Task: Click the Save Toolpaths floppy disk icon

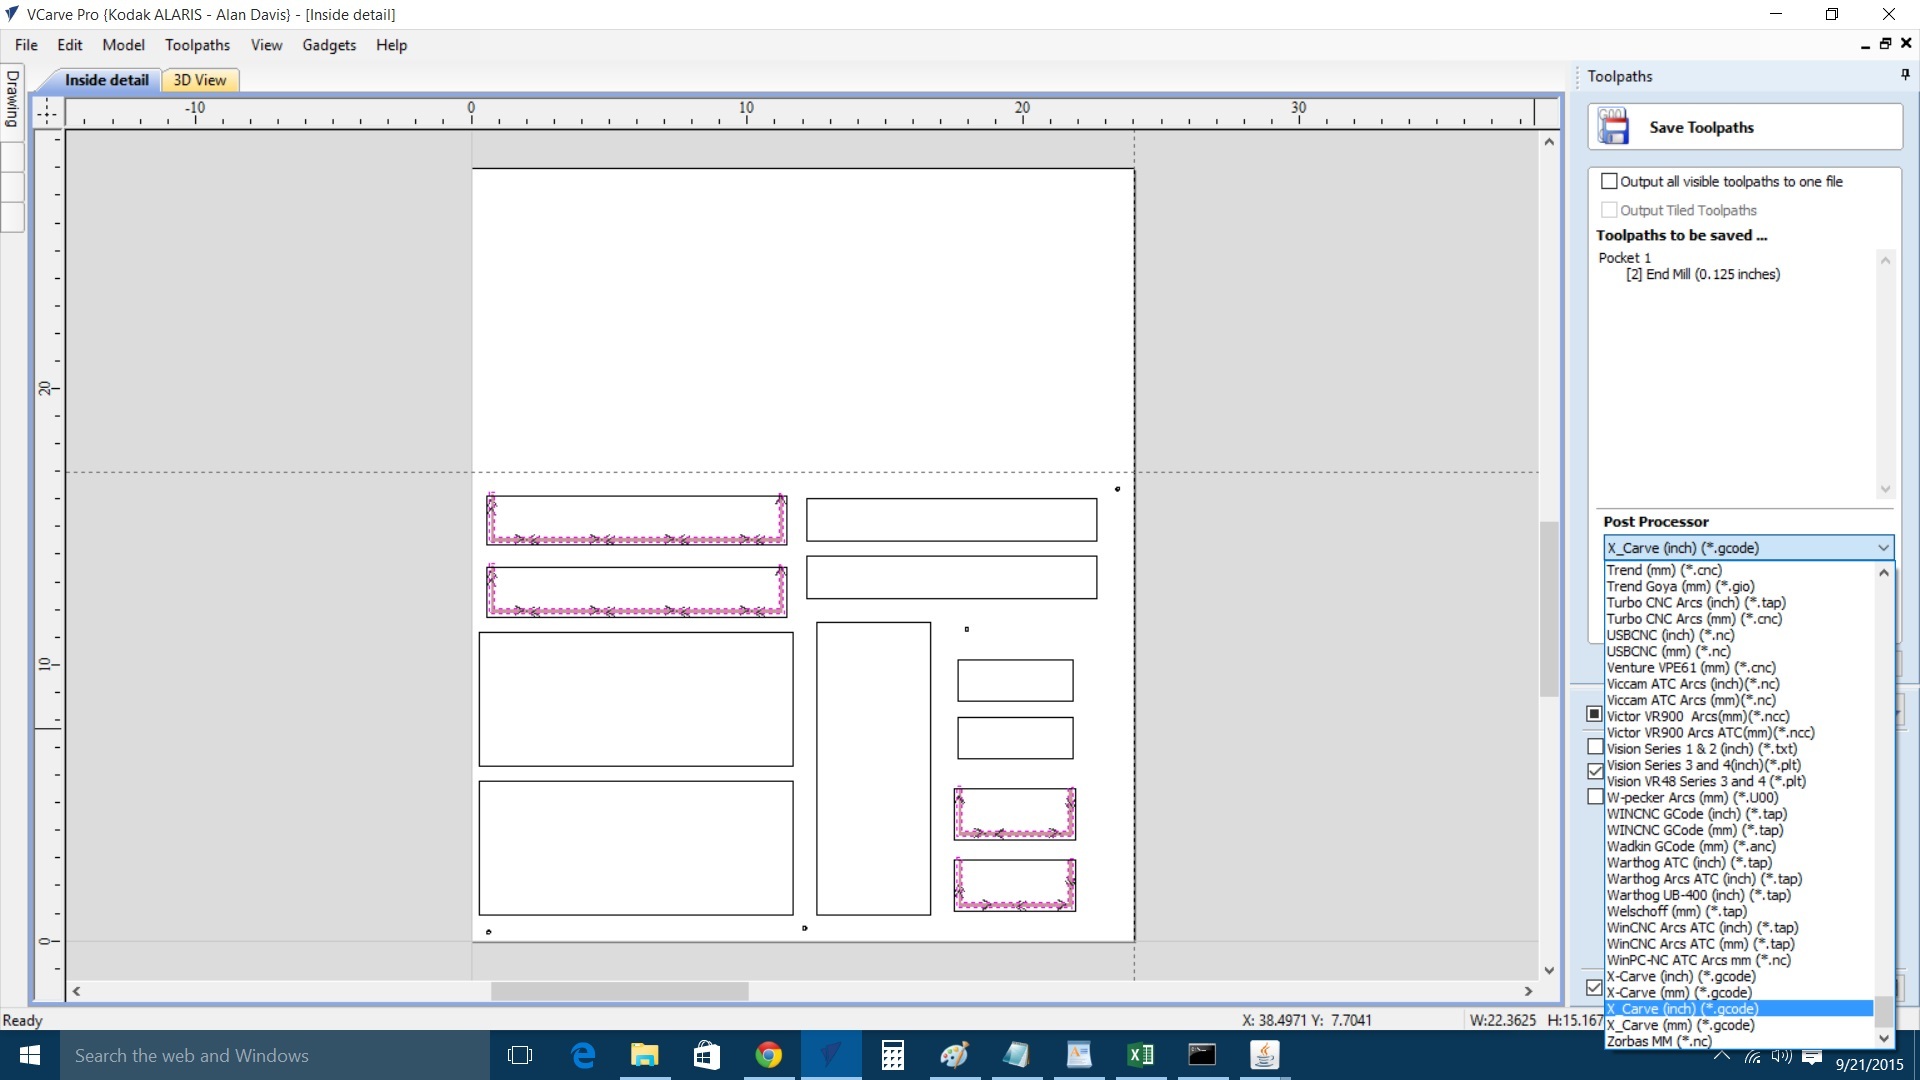Action: (1613, 128)
